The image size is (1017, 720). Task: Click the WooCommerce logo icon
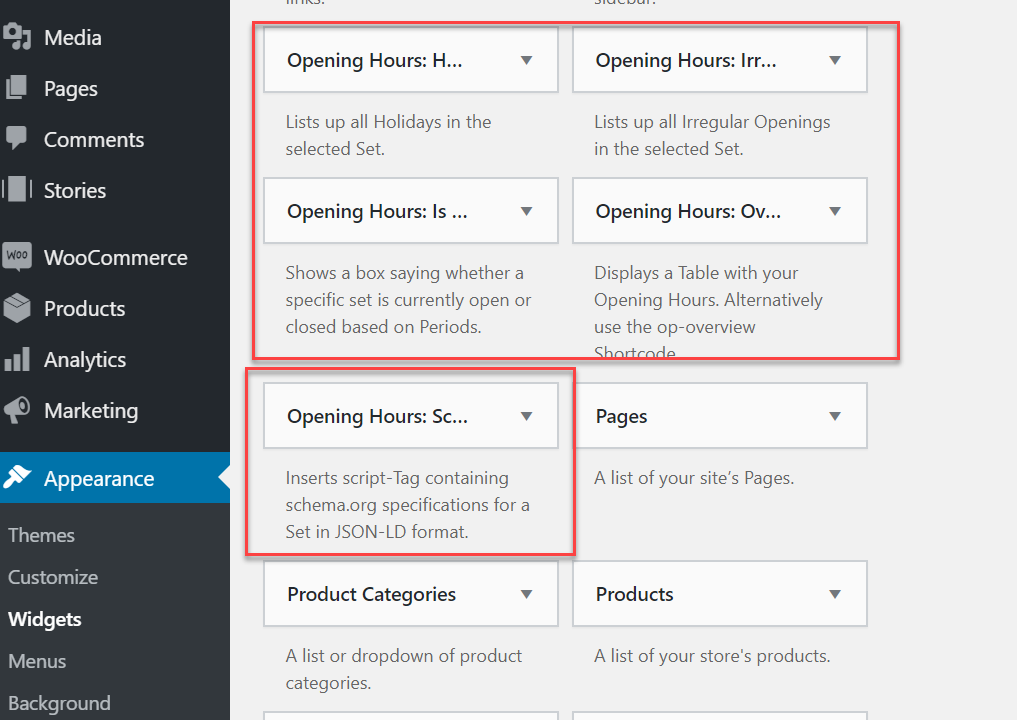coord(17,256)
